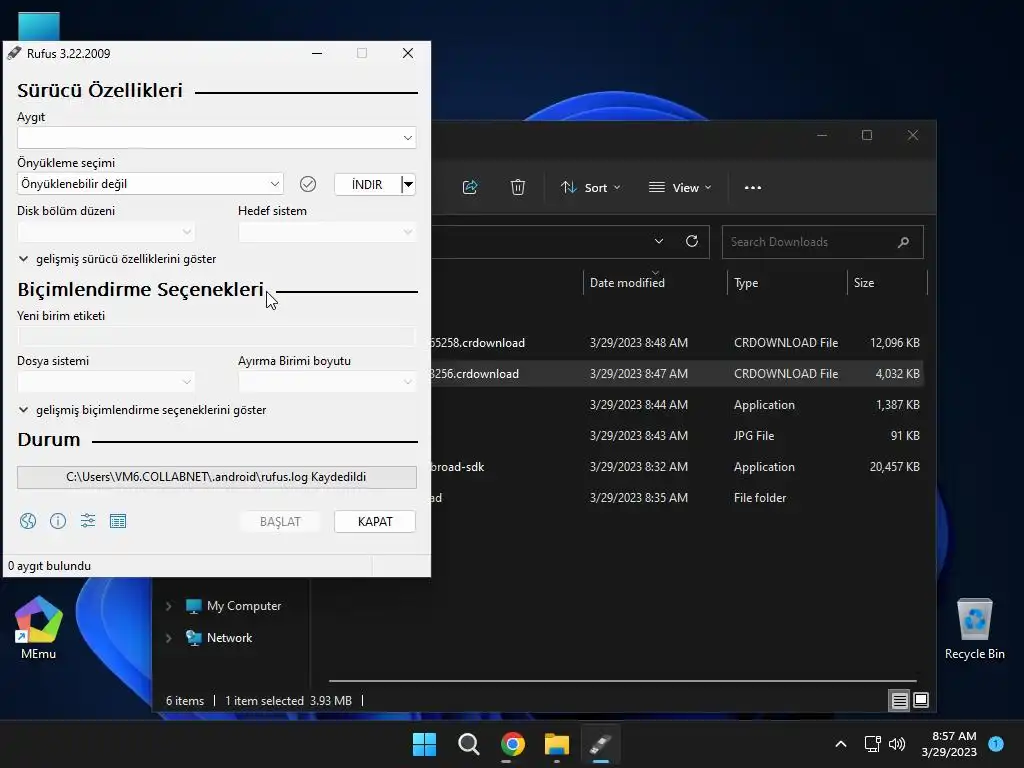
Task: Select Network in the navigation pane
Action: (229, 638)
